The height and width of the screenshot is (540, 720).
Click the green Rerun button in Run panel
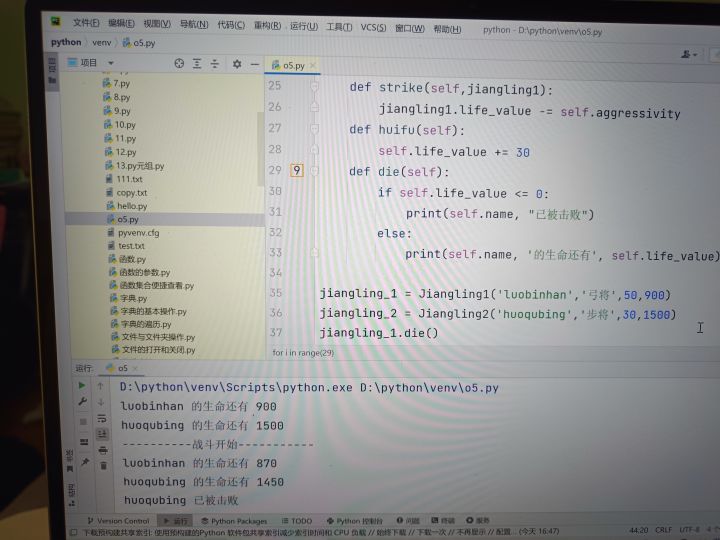tap(81, 385)
